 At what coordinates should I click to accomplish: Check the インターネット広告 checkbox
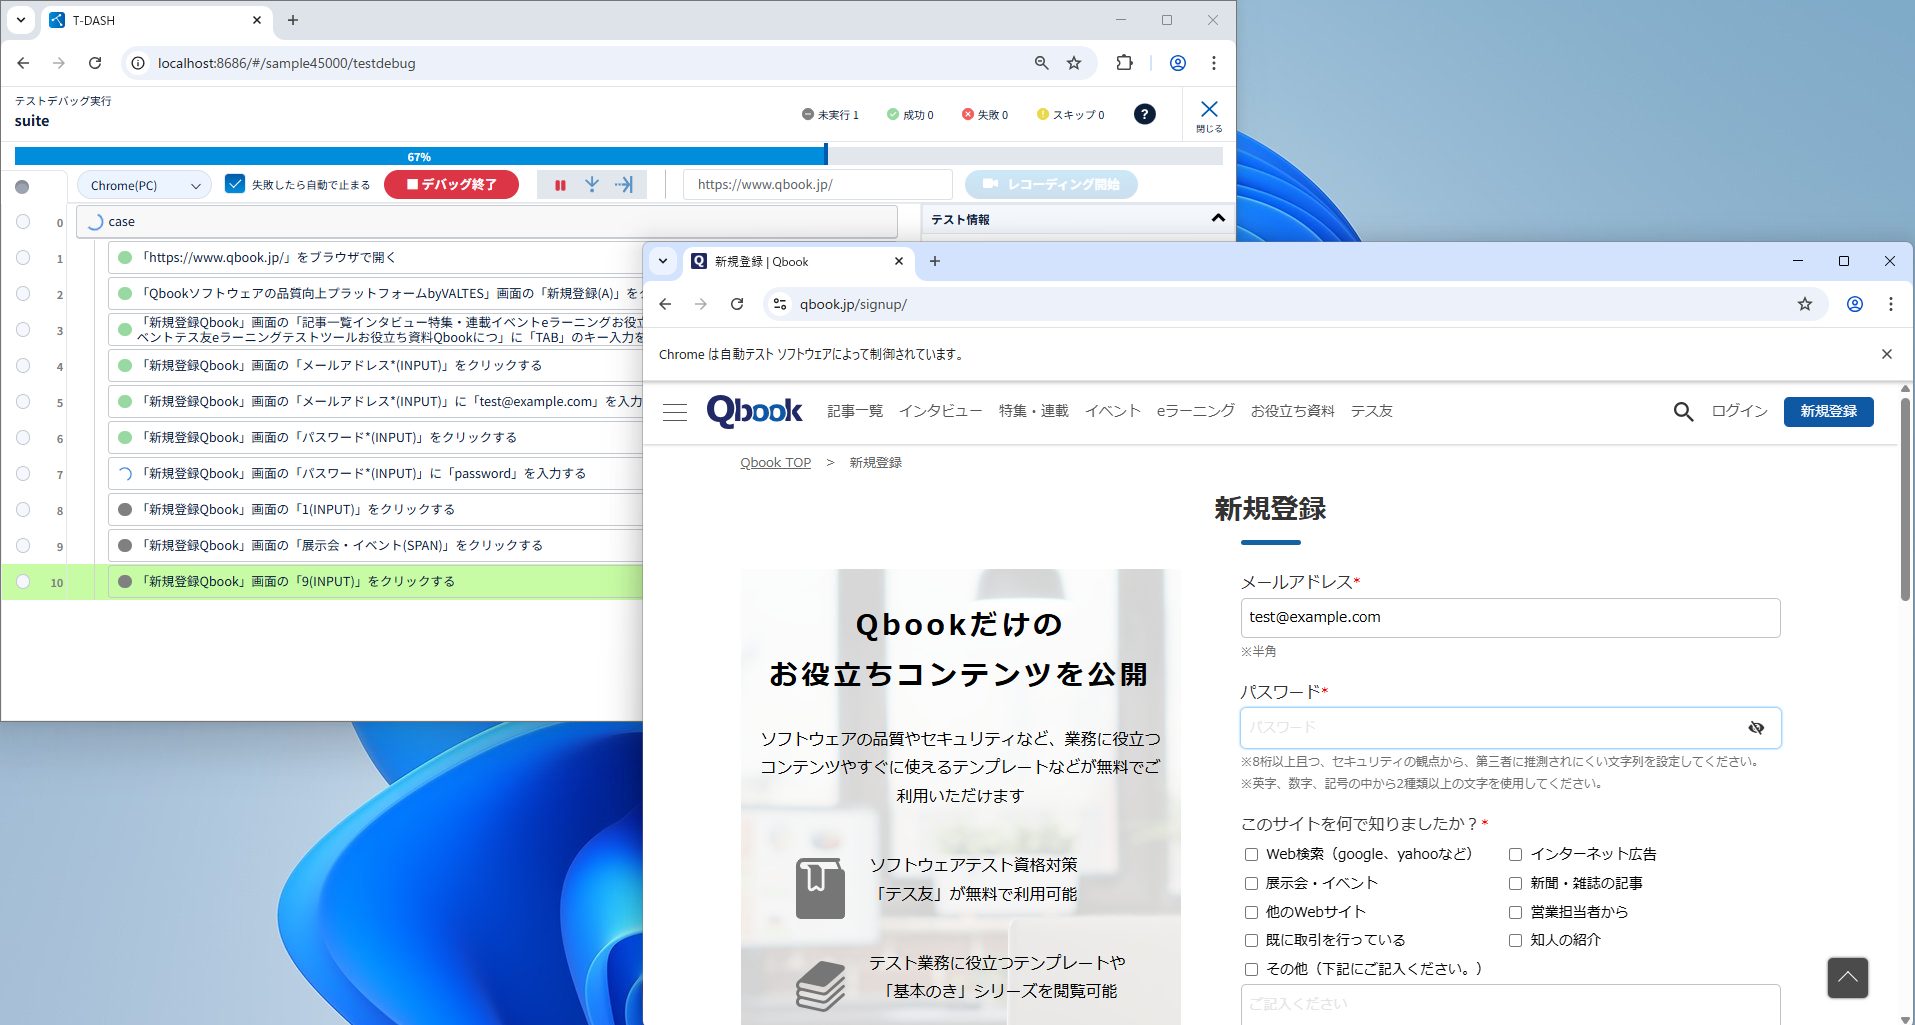[1515, 854]
